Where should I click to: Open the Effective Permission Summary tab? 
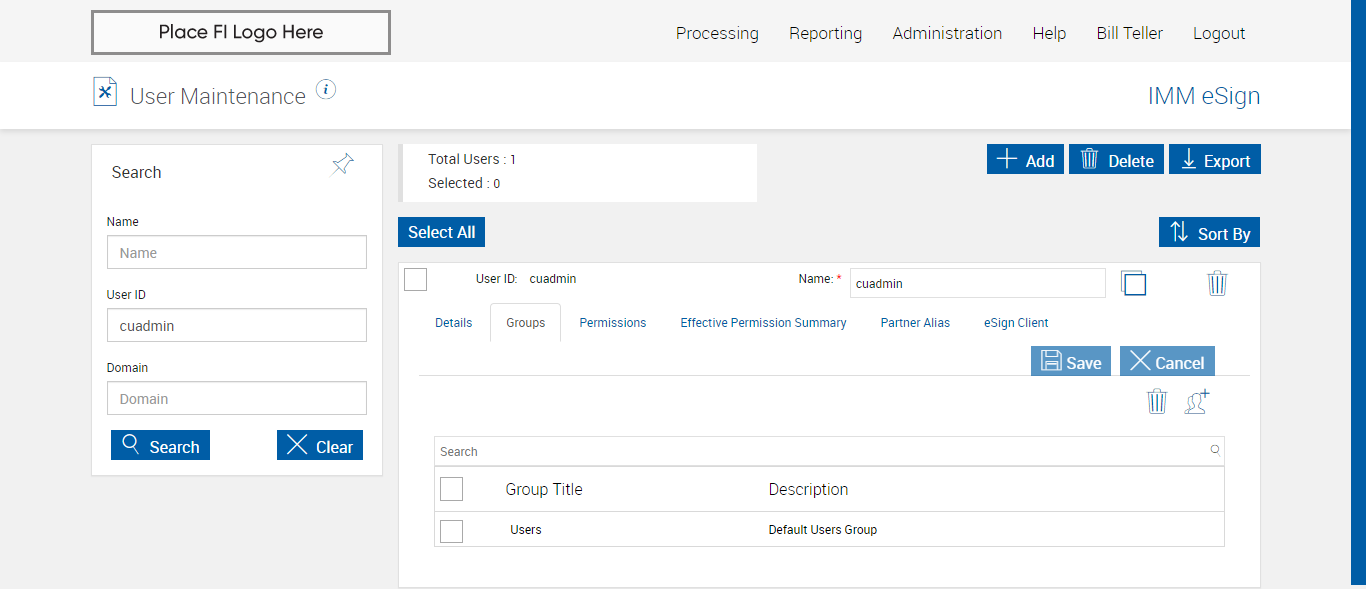[x=763, y=323]
